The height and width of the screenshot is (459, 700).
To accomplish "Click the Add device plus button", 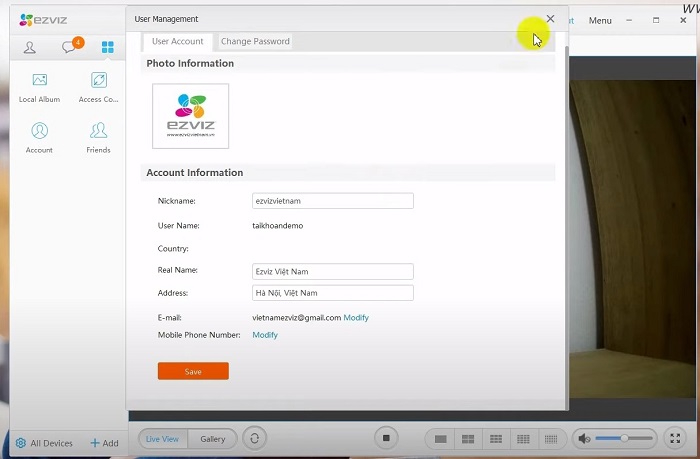I will (104, 443).
